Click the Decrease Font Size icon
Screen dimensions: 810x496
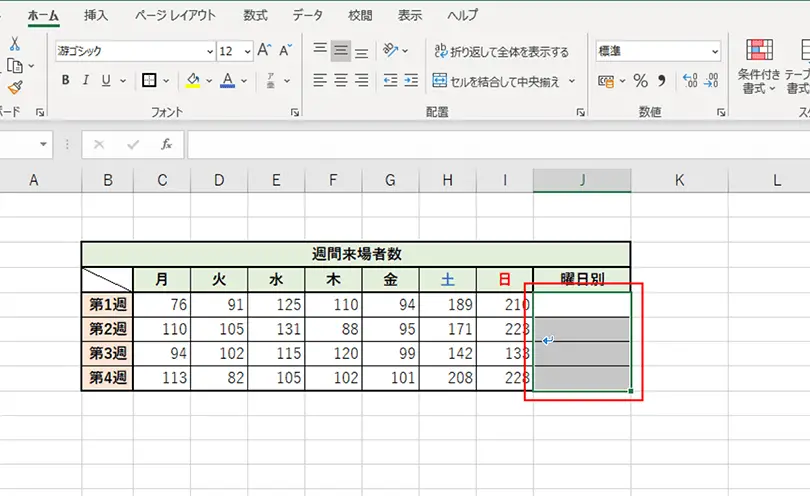tap(285, 50)
